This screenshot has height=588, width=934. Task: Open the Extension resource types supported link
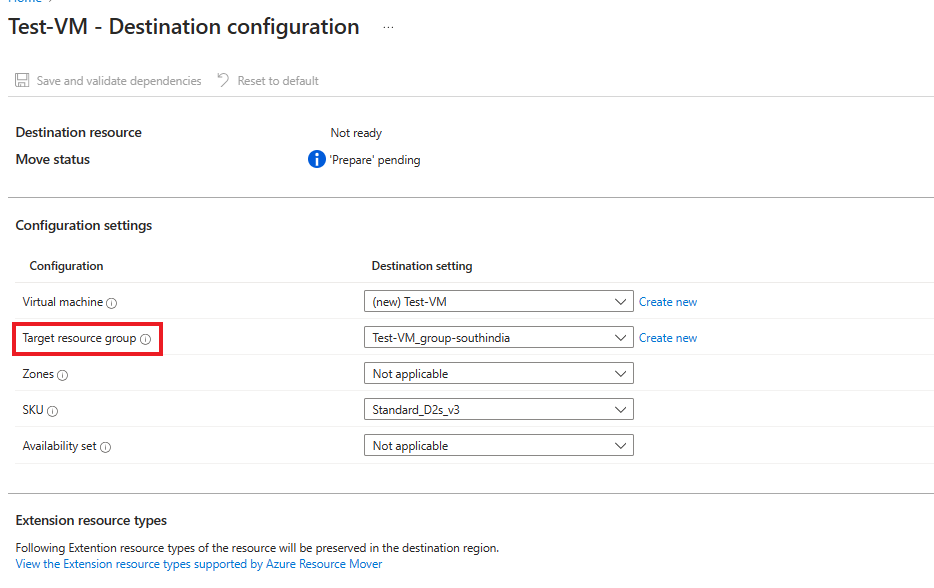[x=198, y=564]
